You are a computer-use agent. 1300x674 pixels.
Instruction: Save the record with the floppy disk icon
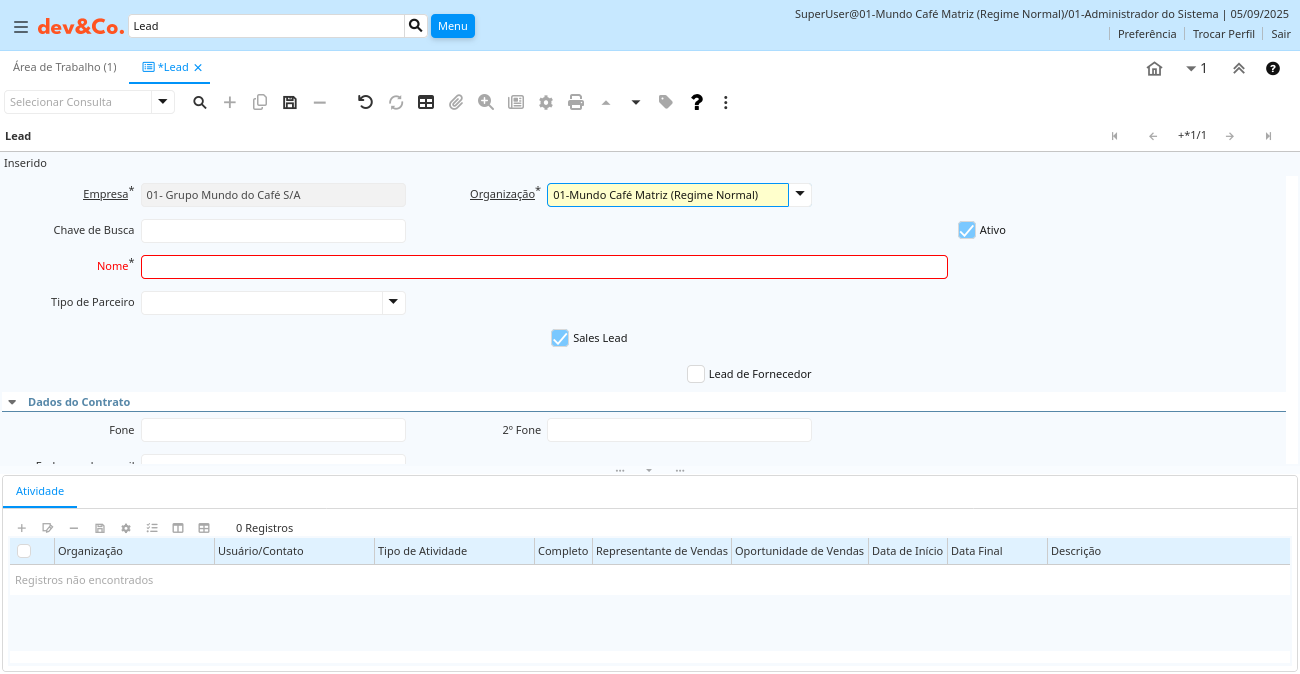click(x=290, y=102)
